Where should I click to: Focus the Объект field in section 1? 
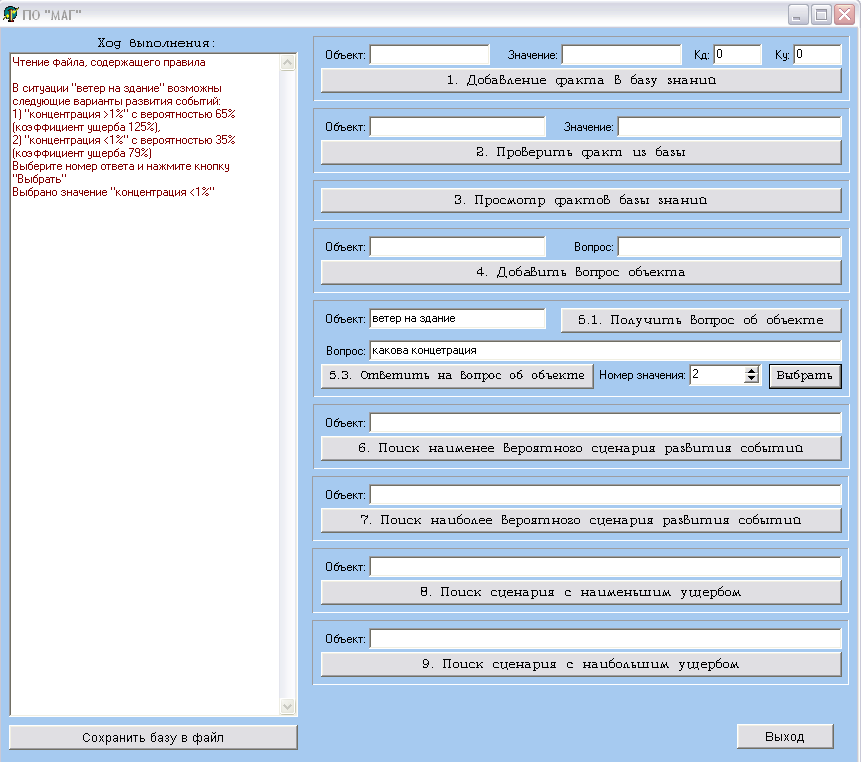(429, 55)
